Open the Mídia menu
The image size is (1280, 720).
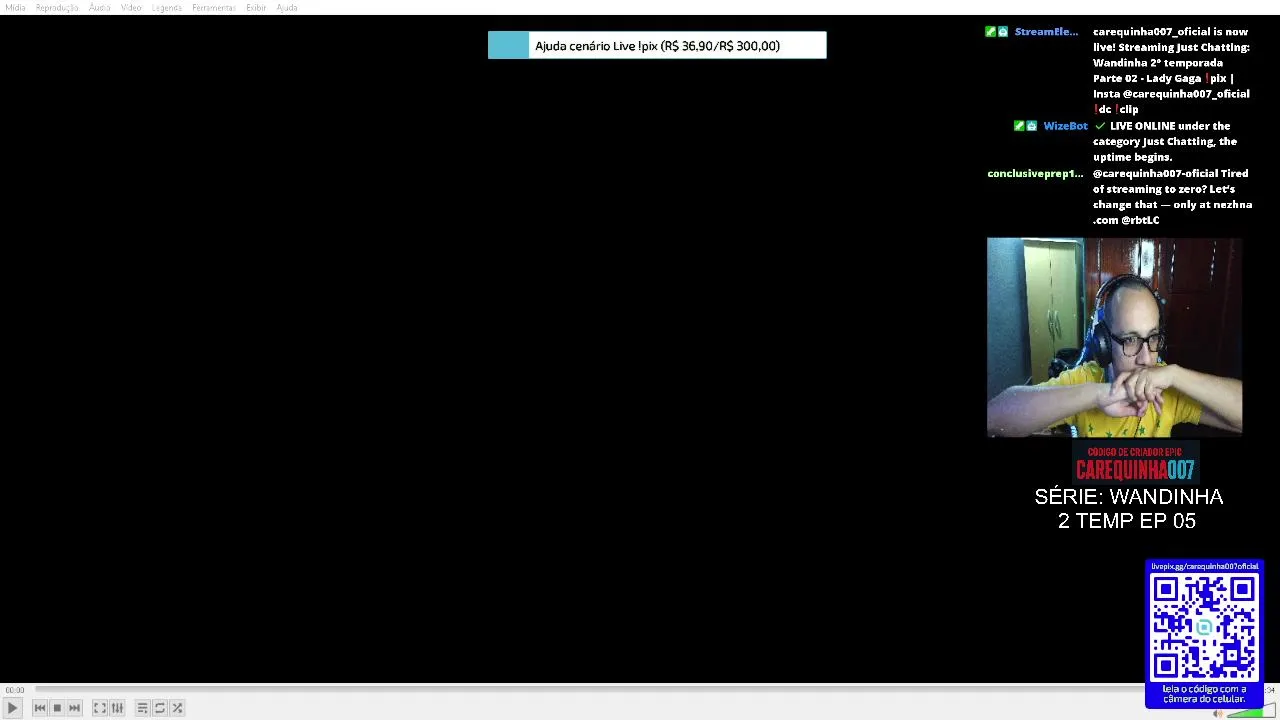[x=15, y=7]
